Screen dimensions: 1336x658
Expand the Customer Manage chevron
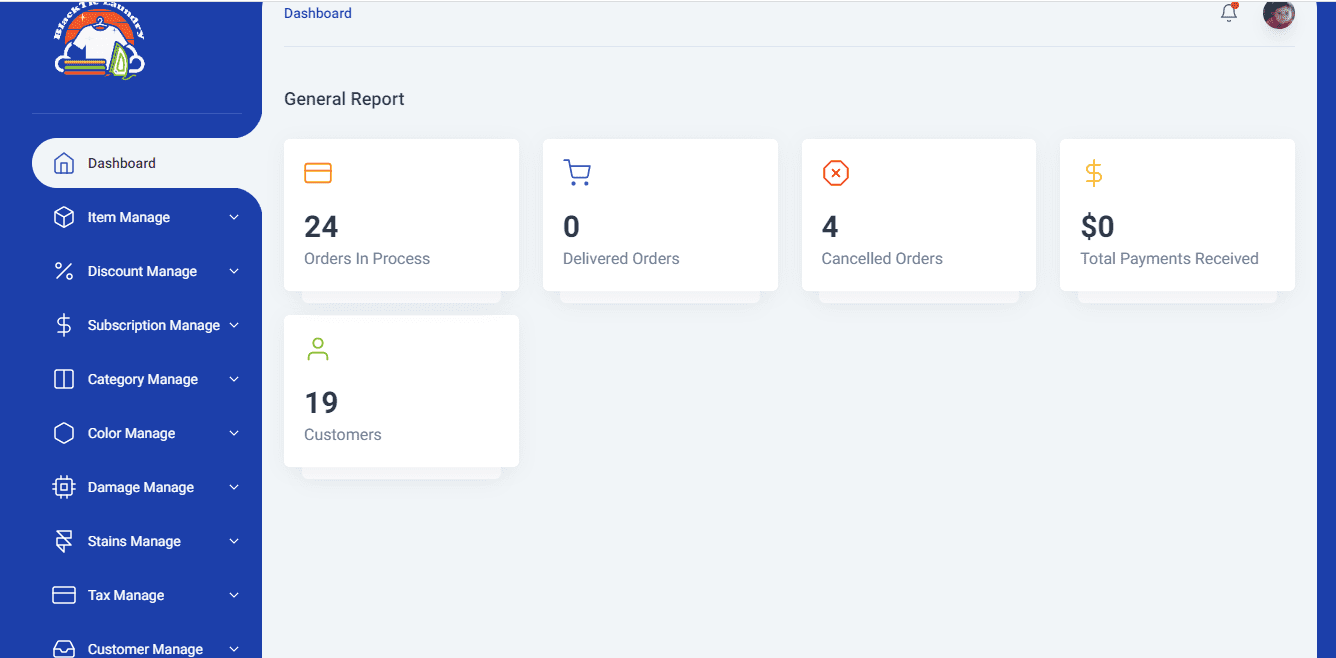[x=234, y=649]
